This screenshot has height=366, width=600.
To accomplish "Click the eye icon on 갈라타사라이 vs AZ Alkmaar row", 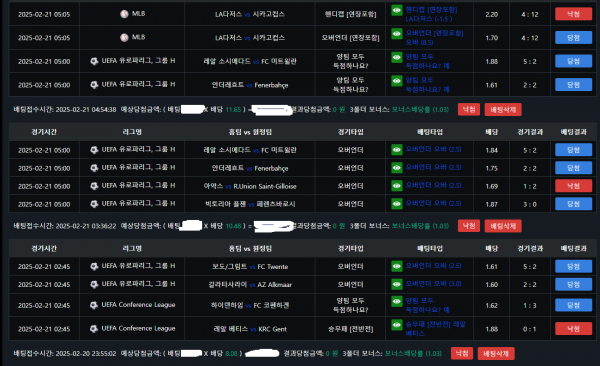I will [x=397, y=284].
